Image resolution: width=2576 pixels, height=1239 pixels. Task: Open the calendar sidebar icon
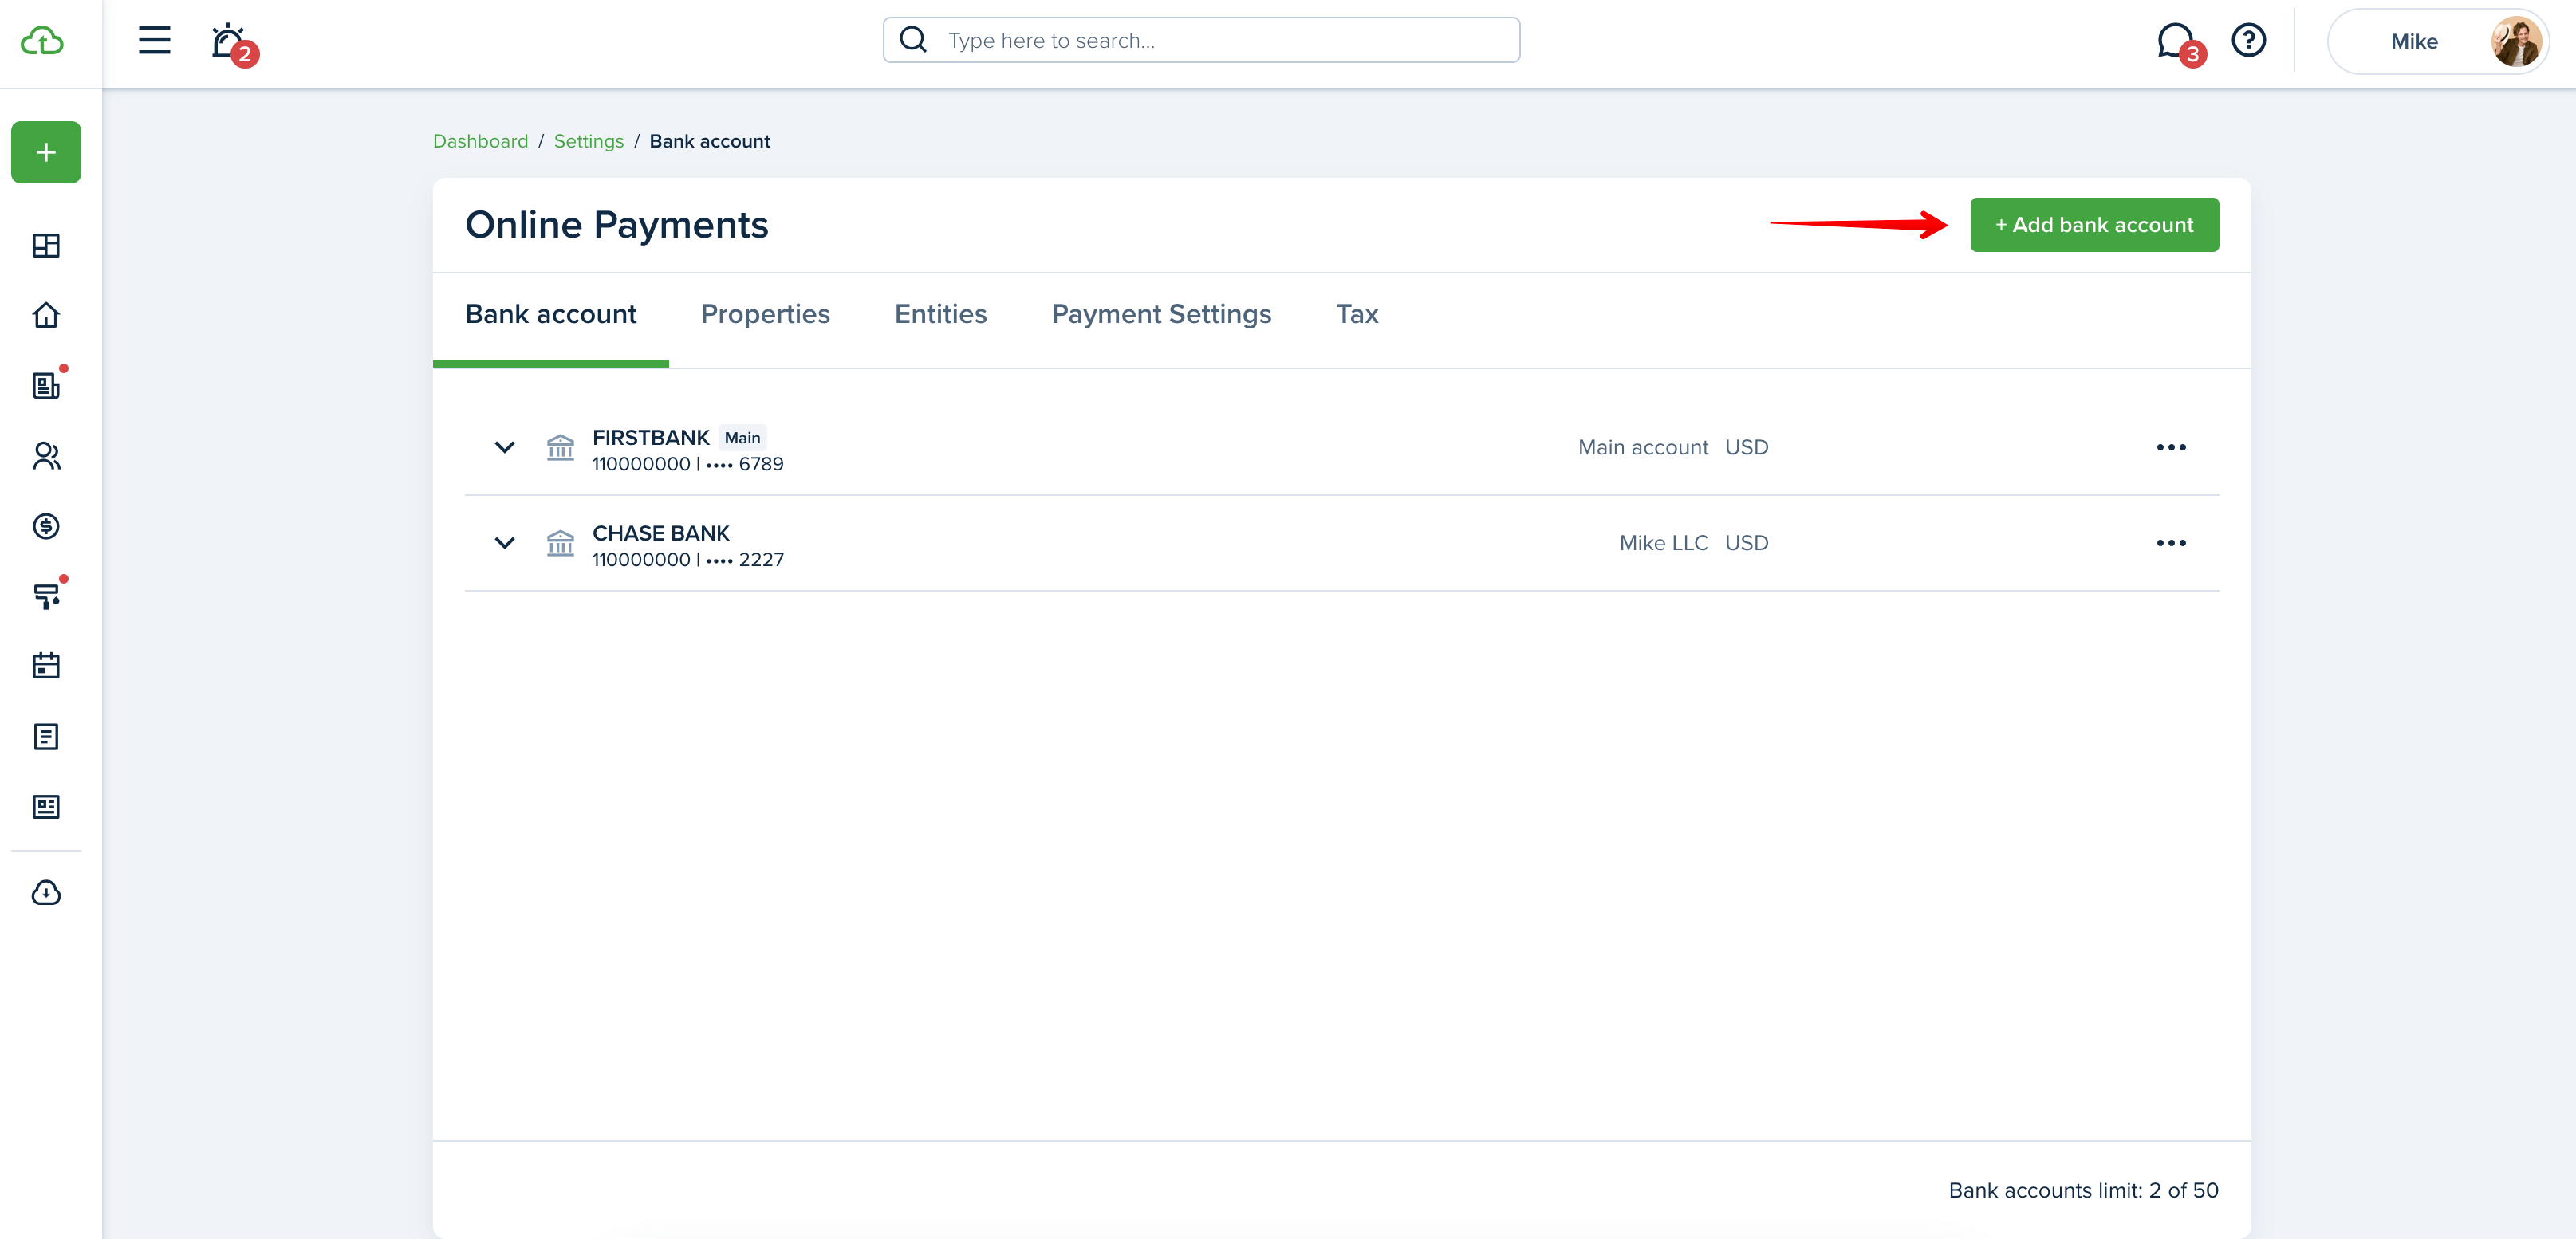pos(46,666)
